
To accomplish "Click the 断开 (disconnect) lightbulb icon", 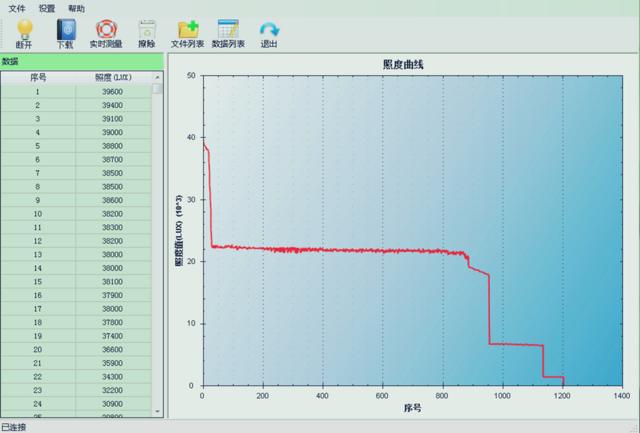I will point(24,30).
